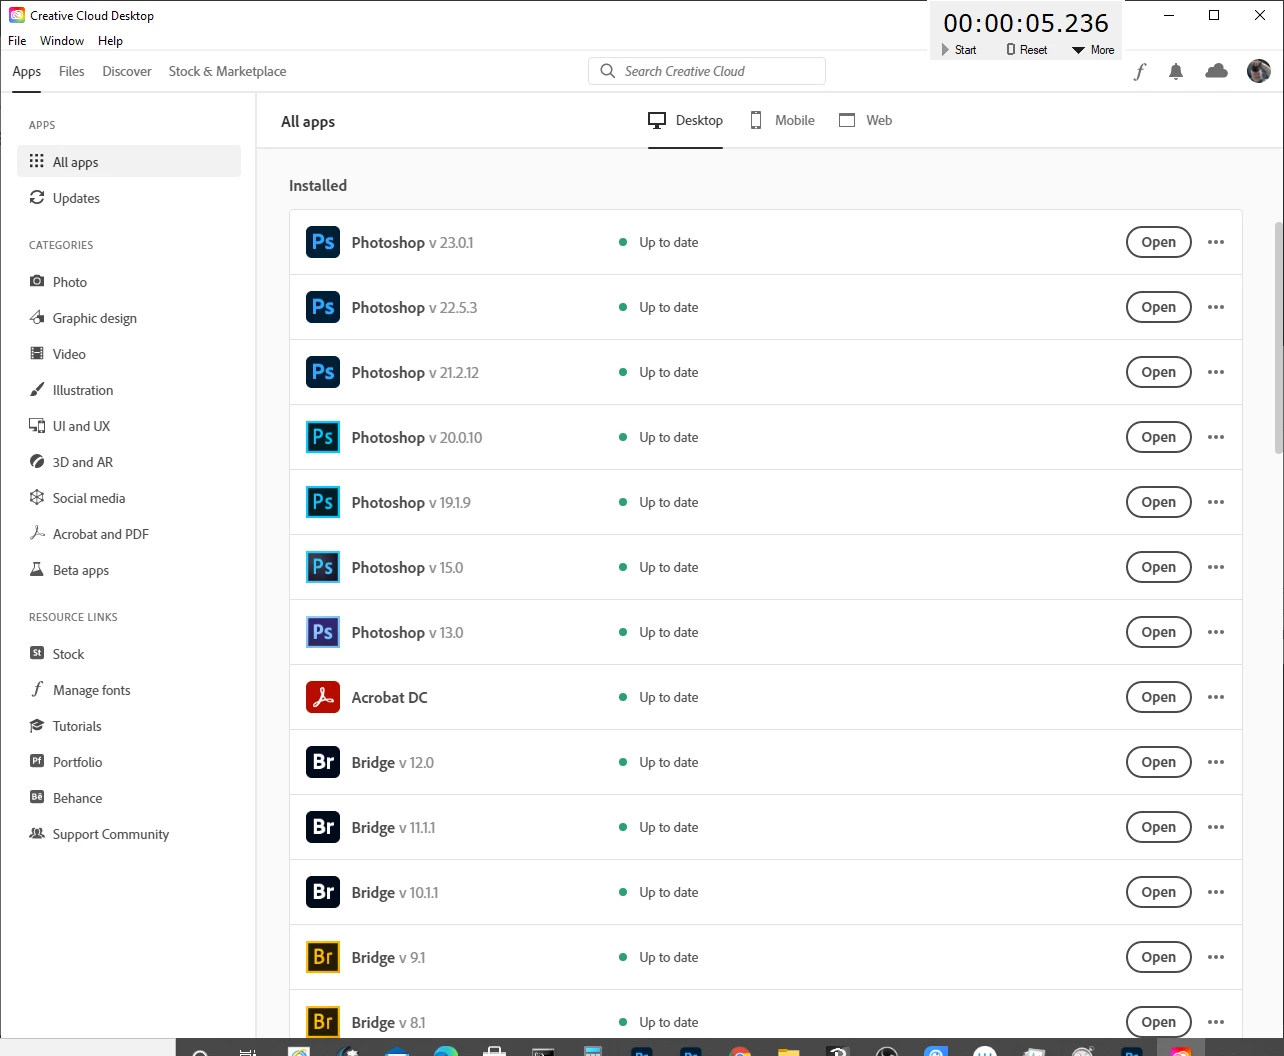Click the vertical scrollbar of apps list
Viewport: 1284px width, 1056px height.
point(1278,337)
